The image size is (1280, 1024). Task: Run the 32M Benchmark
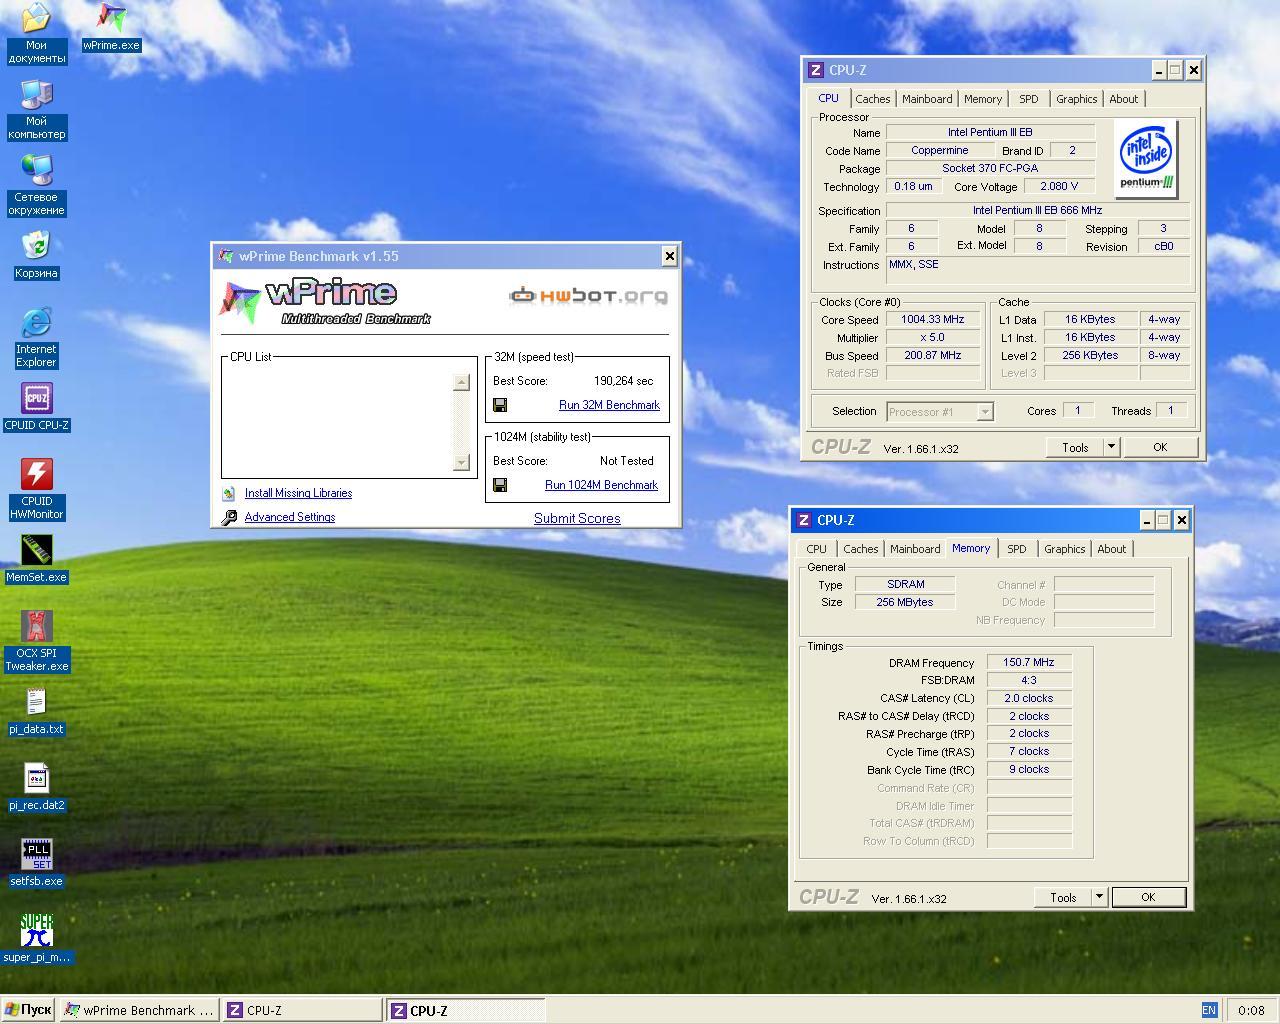[609, 405]
